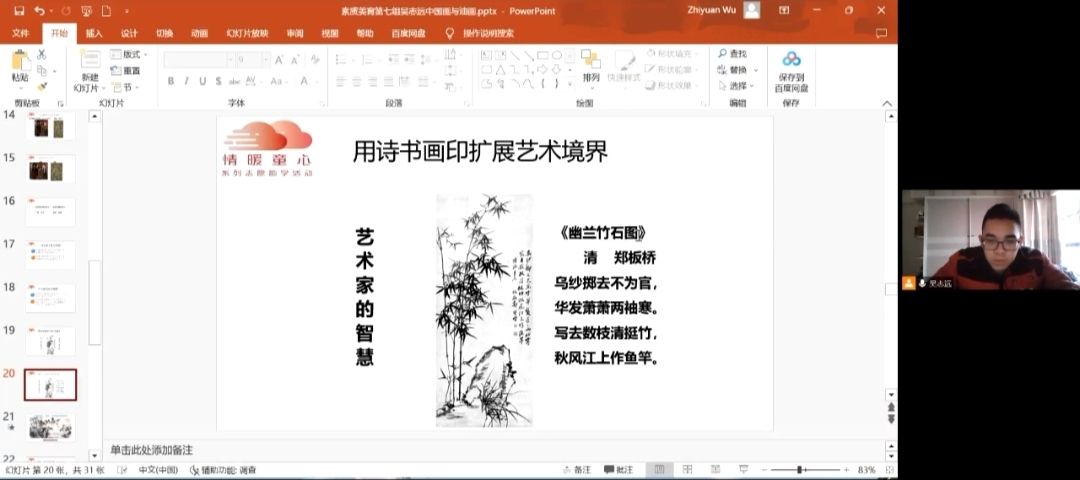Open the comments speech-bubble icon
This screenshot has height=480, width=1080.
881,33
